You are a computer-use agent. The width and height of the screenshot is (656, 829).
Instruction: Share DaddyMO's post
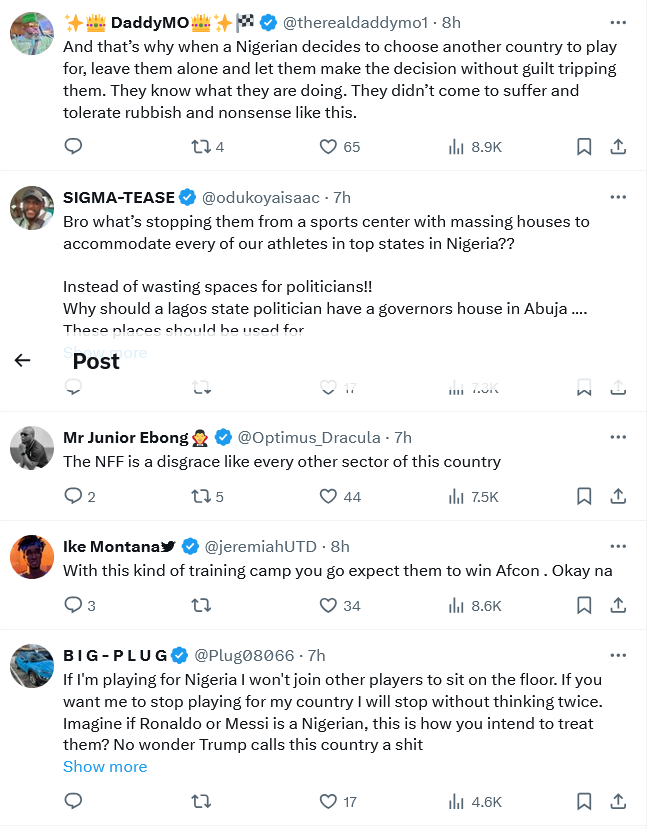pyautogui.click(x=618, y=147)
